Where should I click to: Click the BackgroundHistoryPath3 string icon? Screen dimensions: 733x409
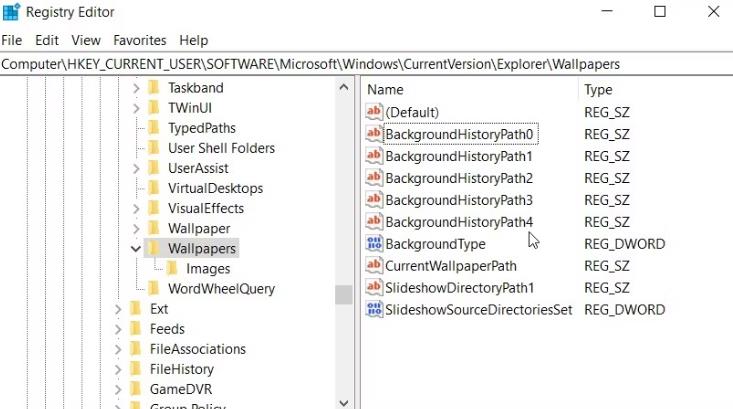[x=374, y=200]
